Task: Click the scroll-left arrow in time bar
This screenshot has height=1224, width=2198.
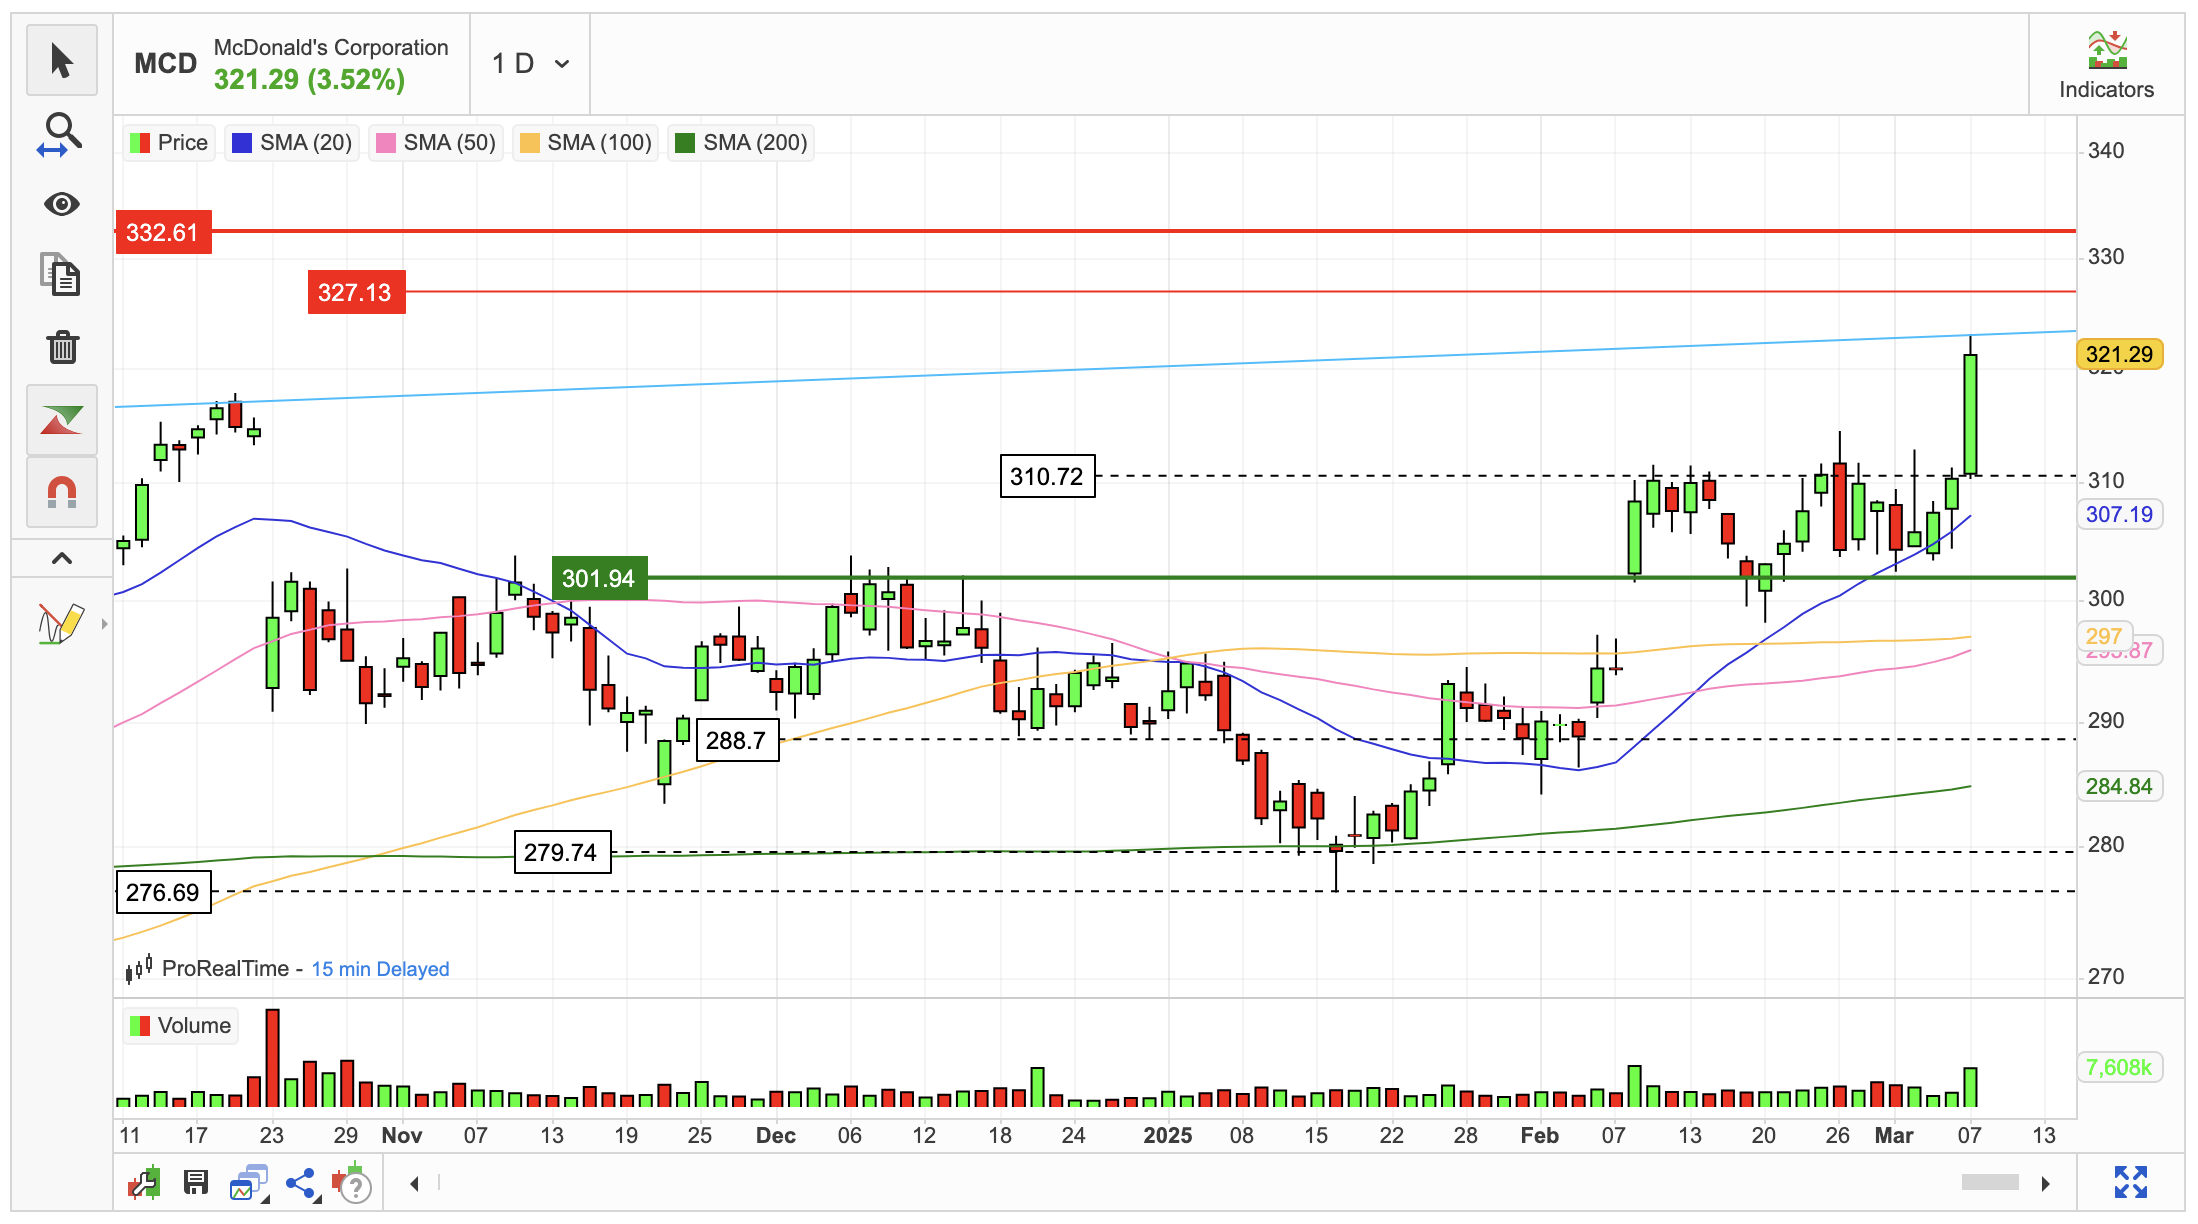Action: coord(414,1184)
